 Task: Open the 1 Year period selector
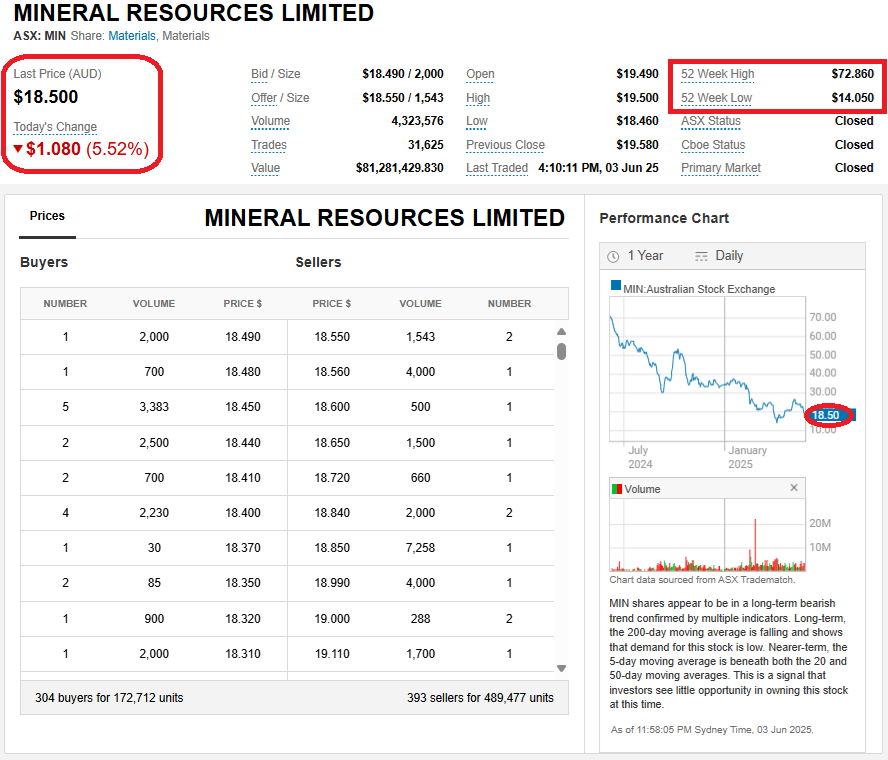tap(645, 256)
